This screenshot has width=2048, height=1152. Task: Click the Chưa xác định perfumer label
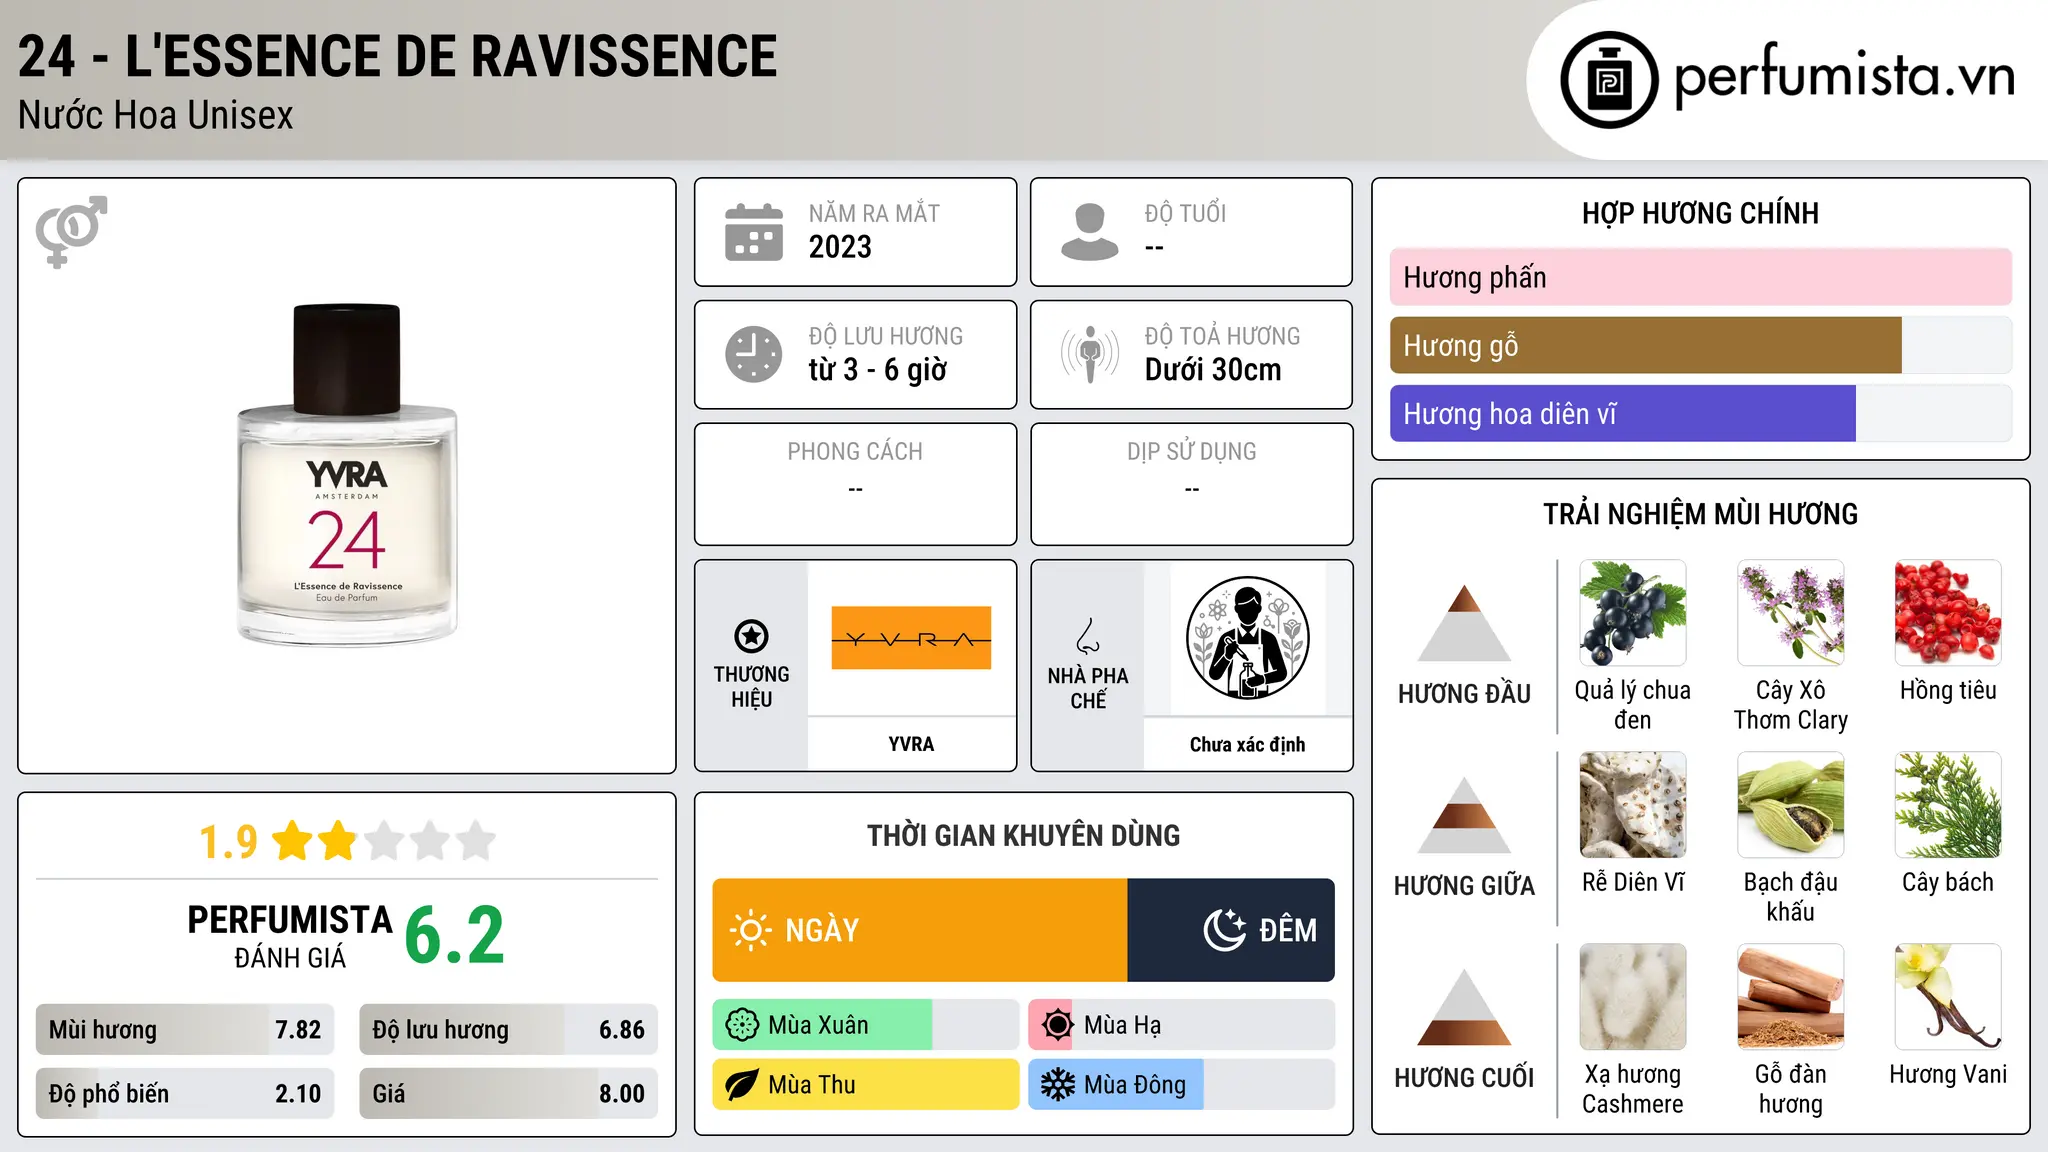point(1247,744)
